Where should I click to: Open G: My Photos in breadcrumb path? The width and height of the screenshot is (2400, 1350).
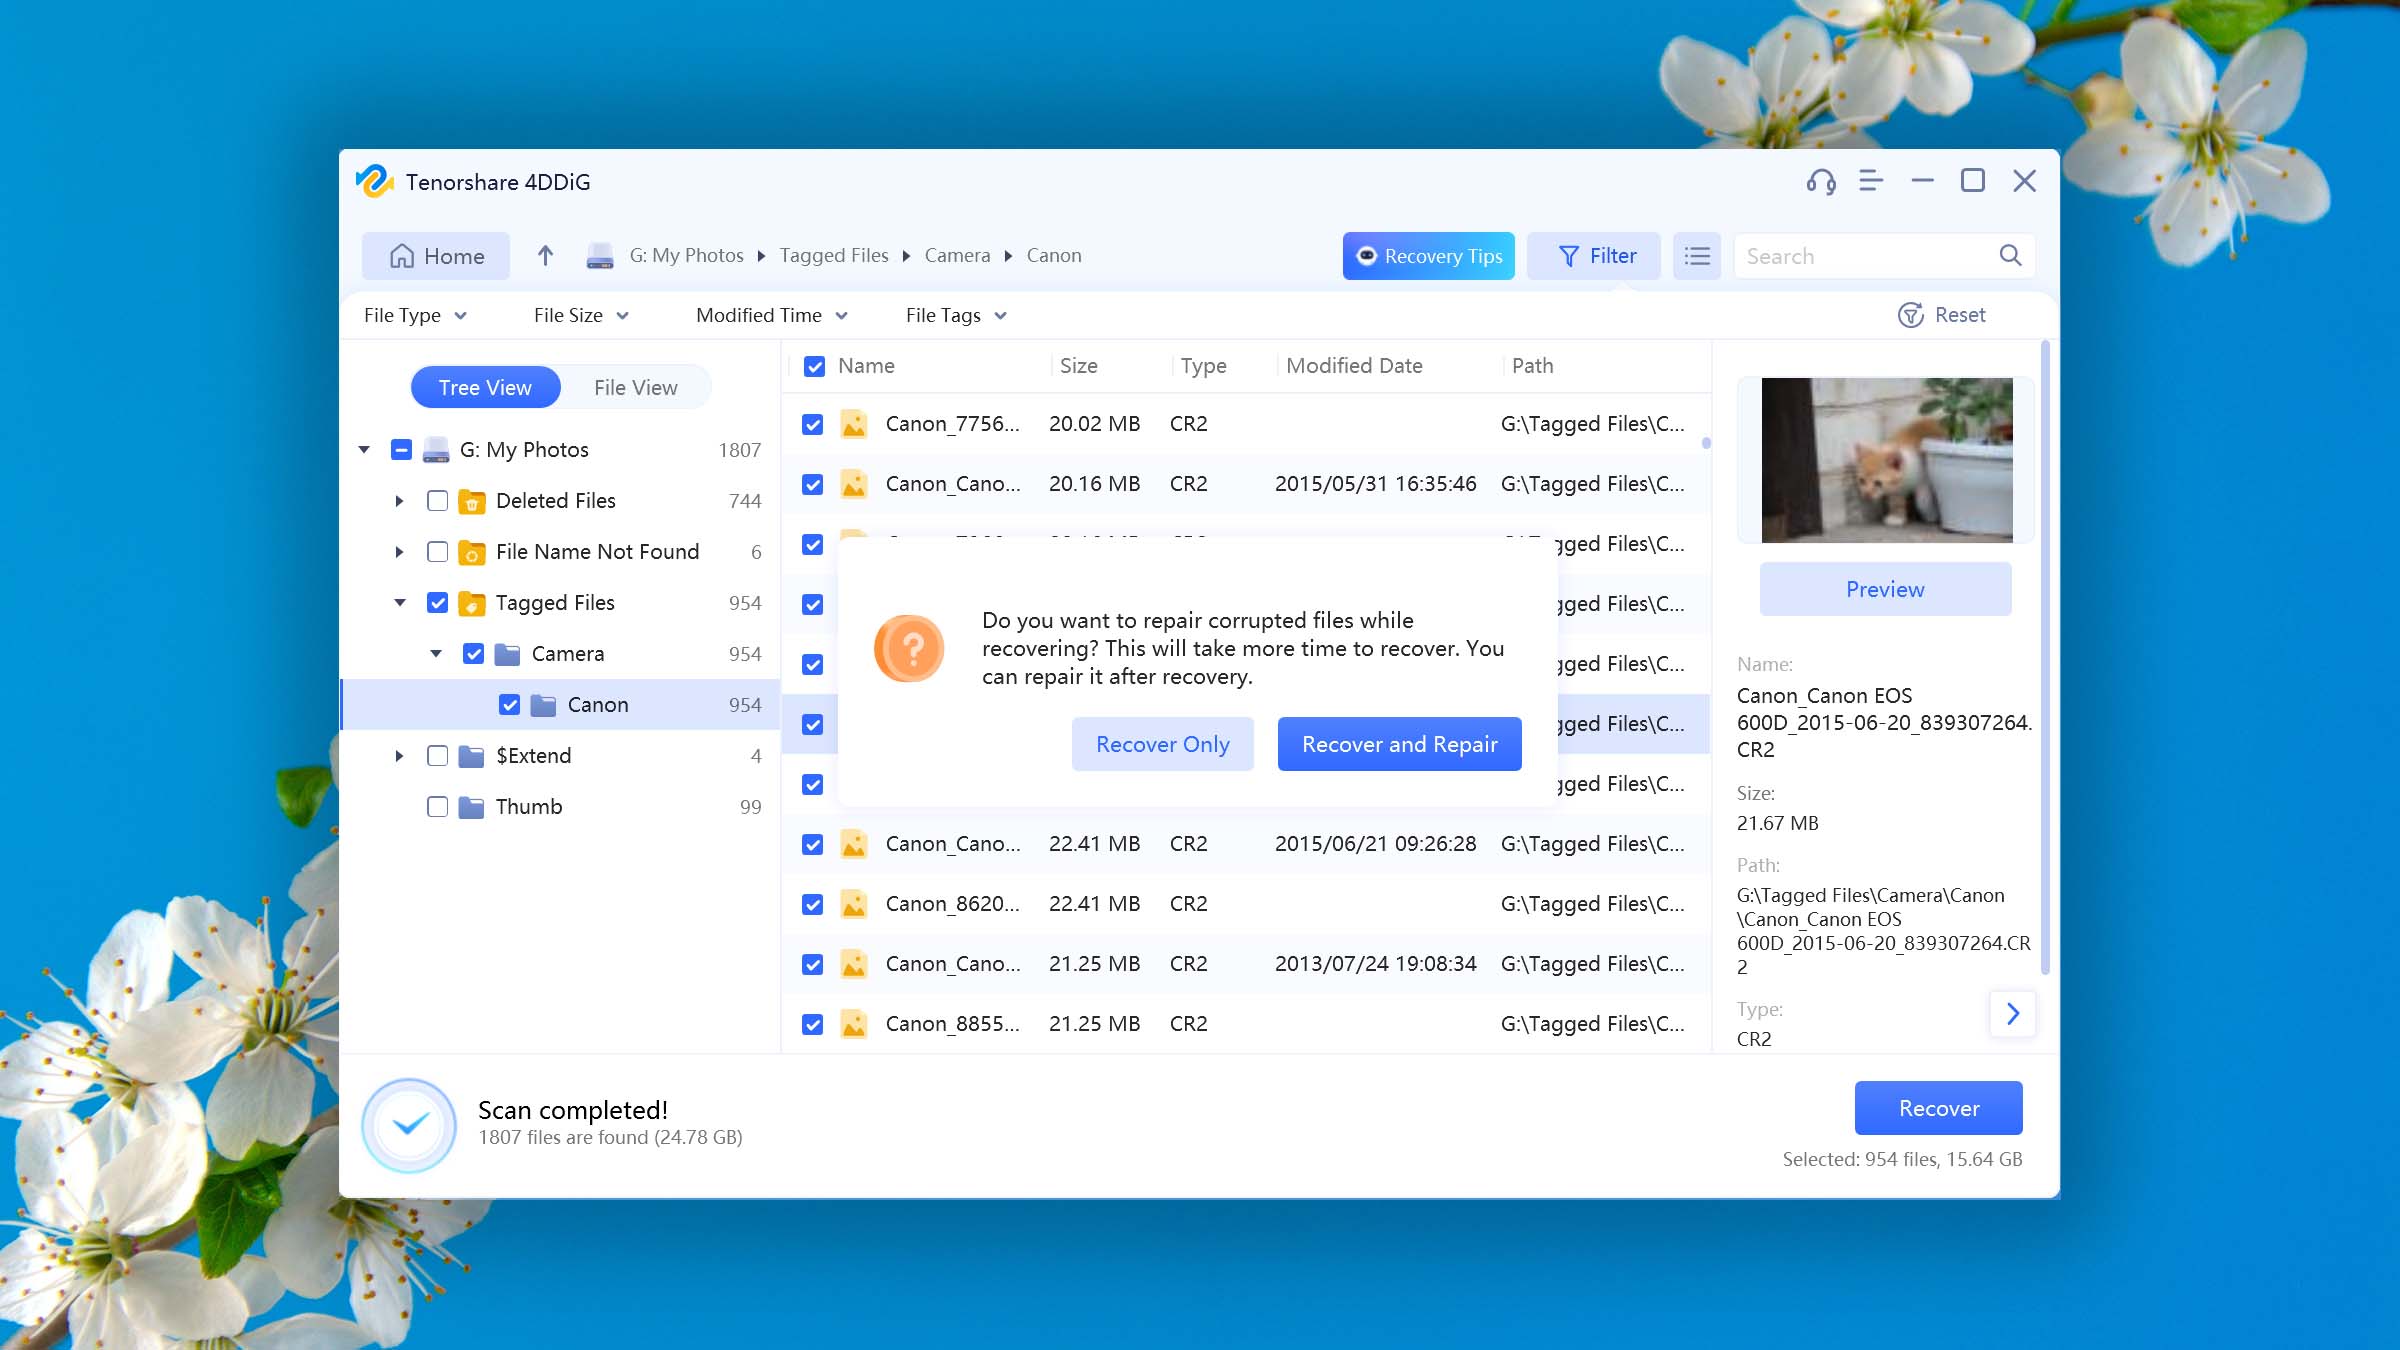pos(686,256)
